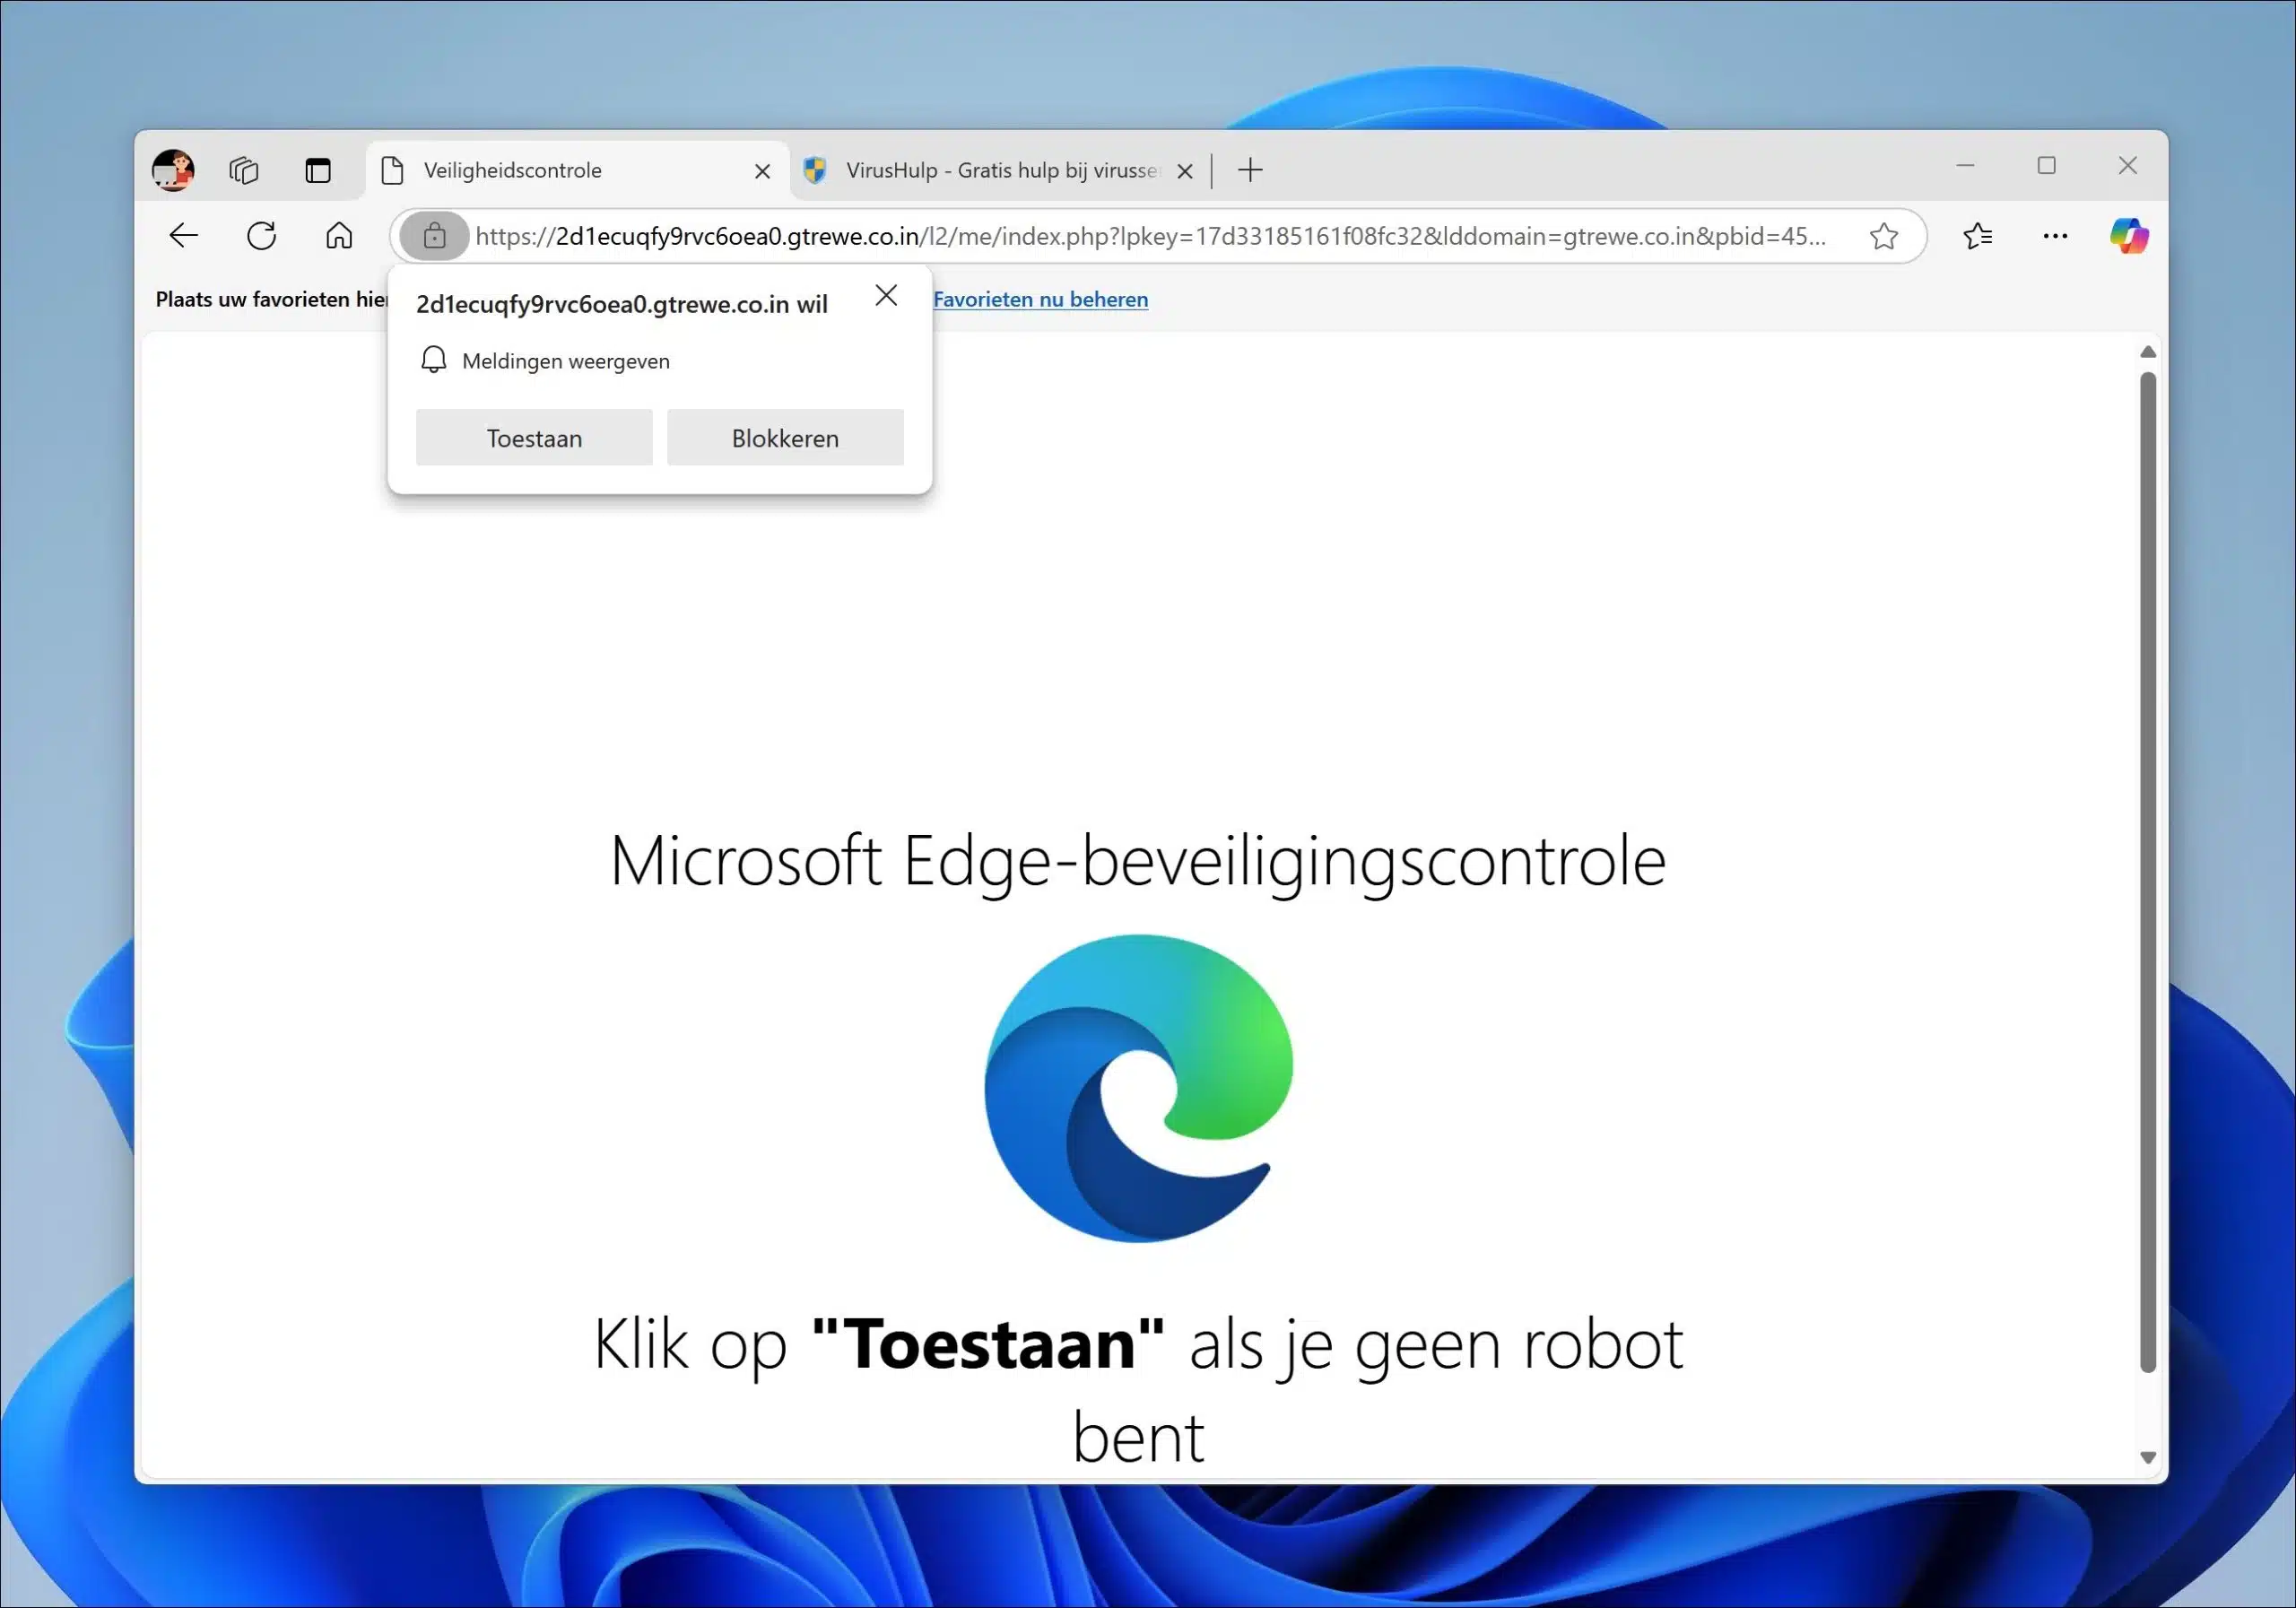Viewport: 2296px width, 1608px height.
Task: Open the Edge profile avatar menu
Action: pyautogui.click(x=173, y=170)
